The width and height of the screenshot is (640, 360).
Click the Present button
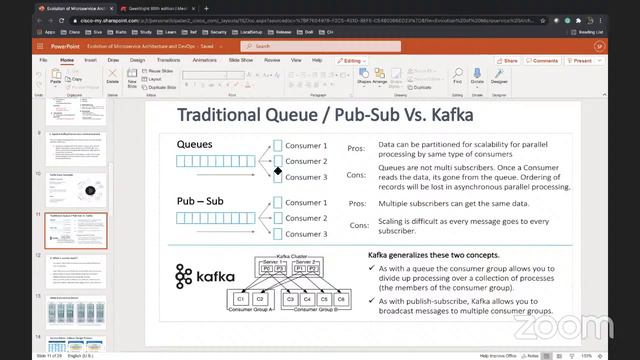(x=580, y=61)
